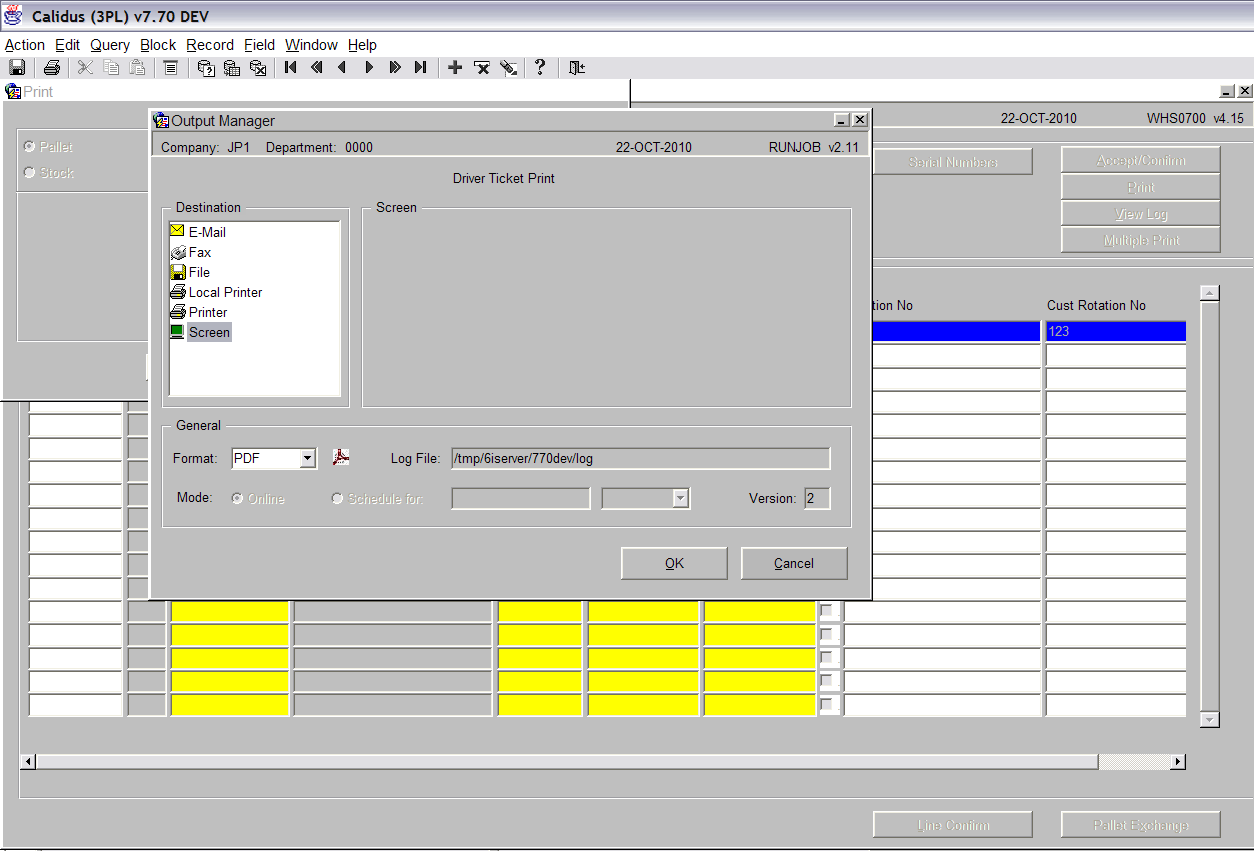
Task: Open the Record menu
Action: (x=210, y=45)
